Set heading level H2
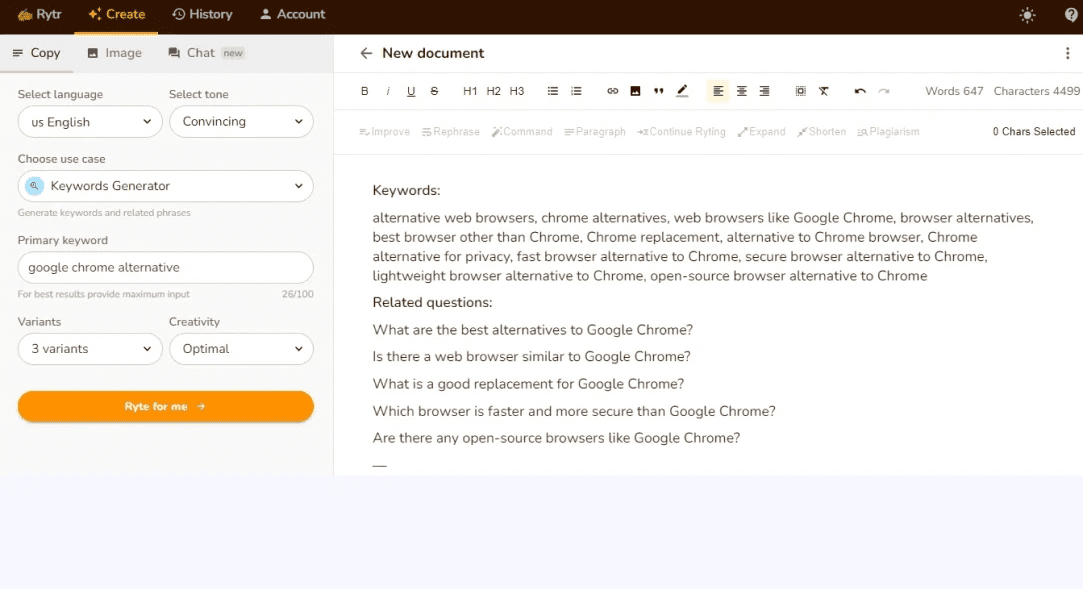 493,91
